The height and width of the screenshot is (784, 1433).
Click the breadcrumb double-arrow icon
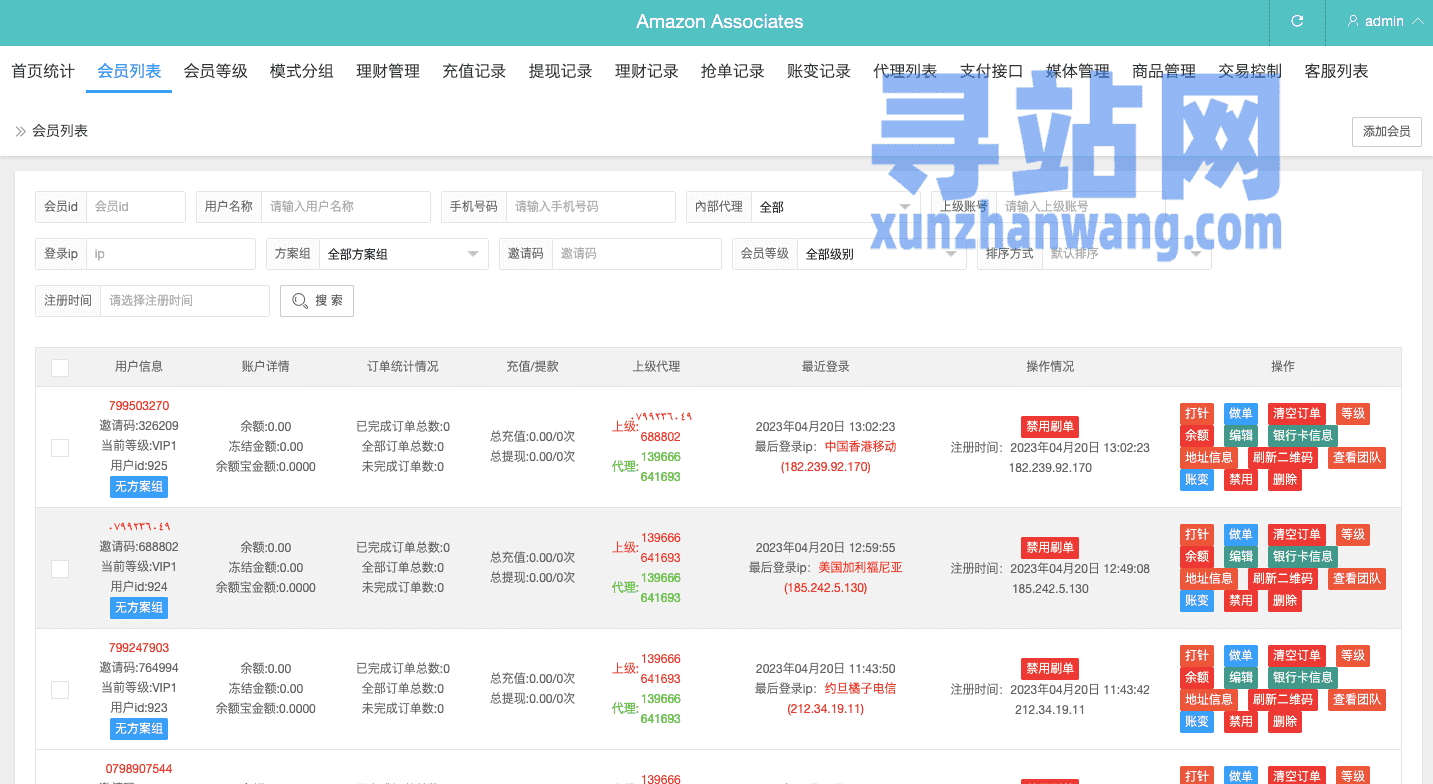(20, 131)
